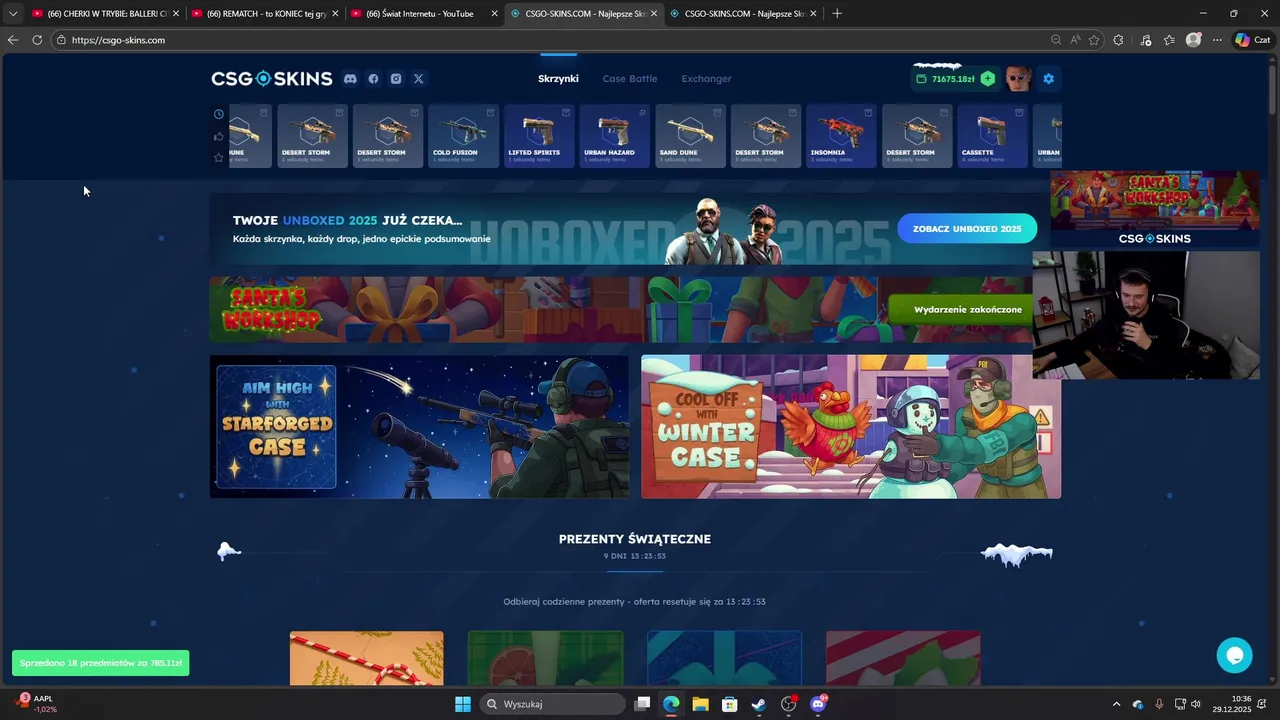Switch to the Świat Internetu YouTube tab
Viewport: 1280px width, 720px height.
[424, 14]
